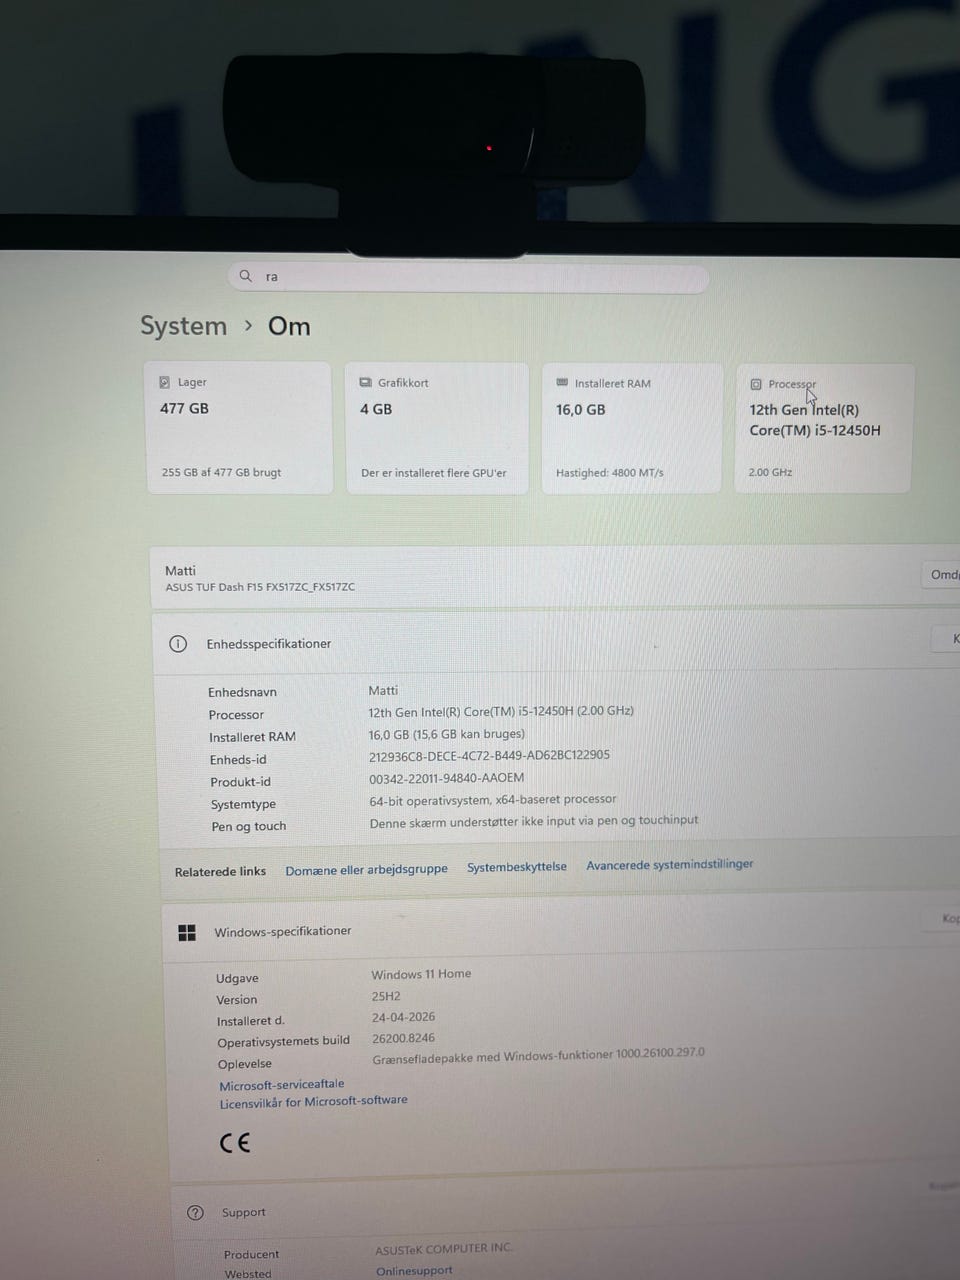Open the Lager 477 GB card
The width and height of the screenshot is (960, 1280).
[x=239, y=428]
